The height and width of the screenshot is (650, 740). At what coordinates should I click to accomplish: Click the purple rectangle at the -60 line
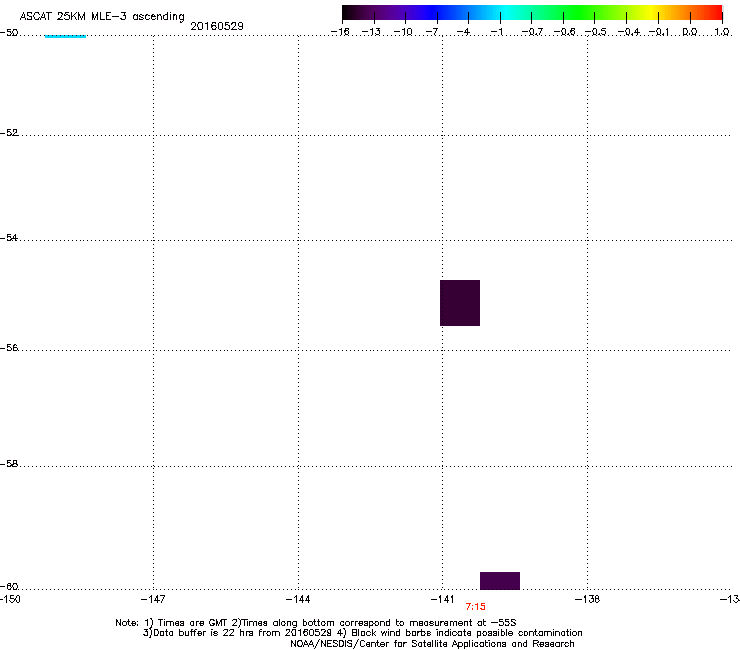tap(500, 581)
